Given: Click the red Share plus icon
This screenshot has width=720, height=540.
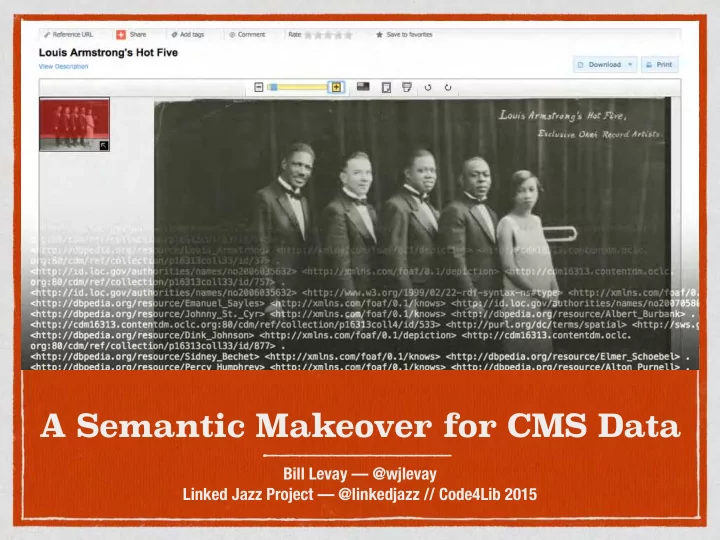Looking at the screenshot, I should 121,34.
